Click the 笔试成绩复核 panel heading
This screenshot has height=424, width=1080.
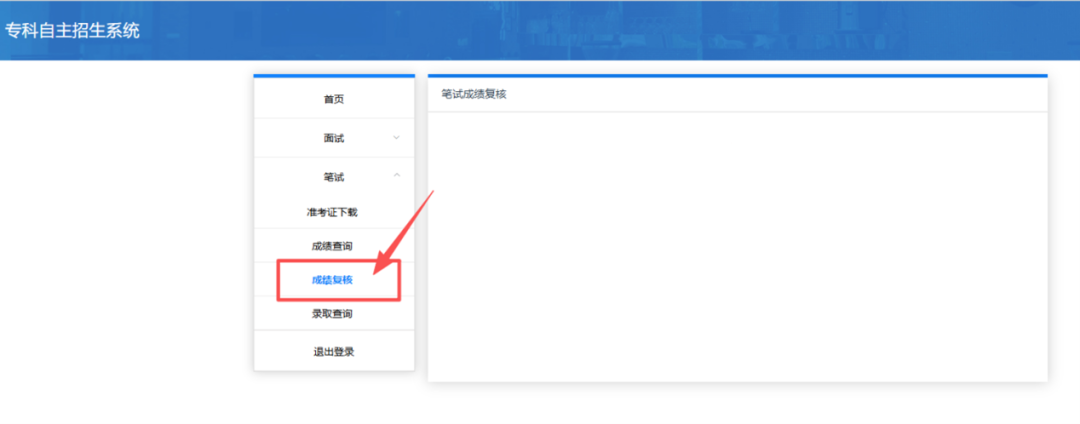tap(474, 94)
